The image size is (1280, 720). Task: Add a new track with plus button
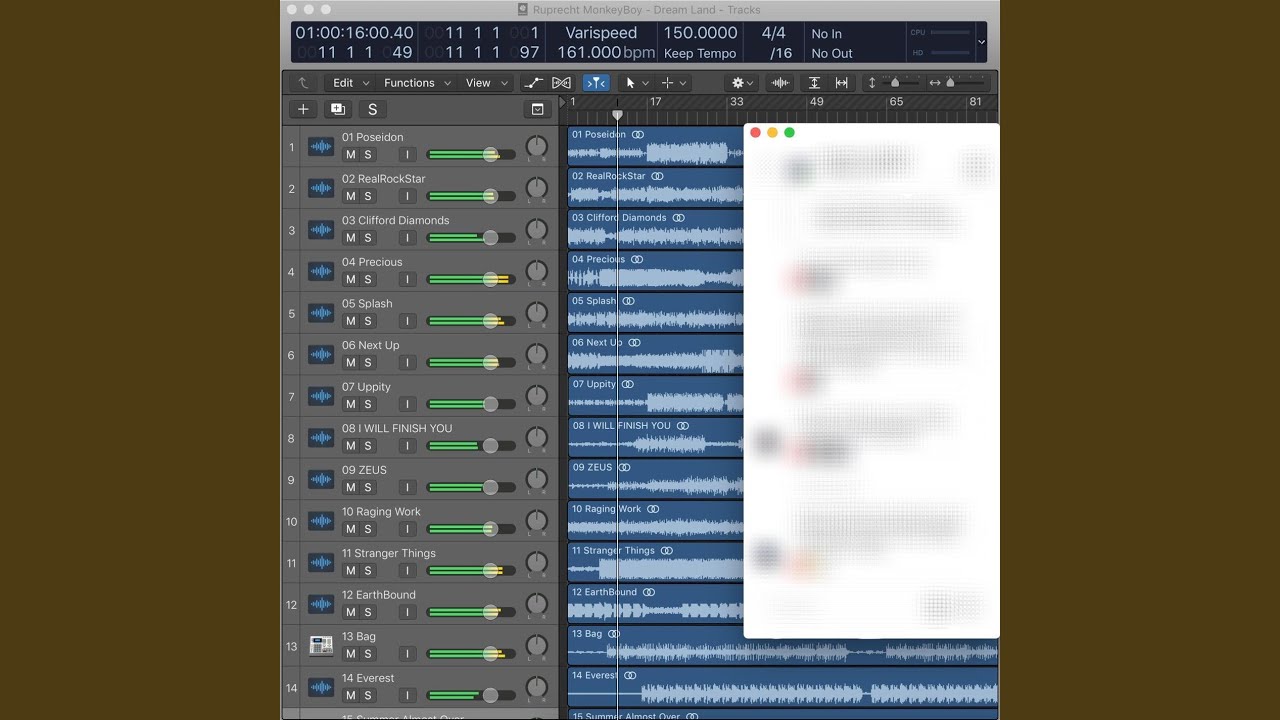point(303,109)
